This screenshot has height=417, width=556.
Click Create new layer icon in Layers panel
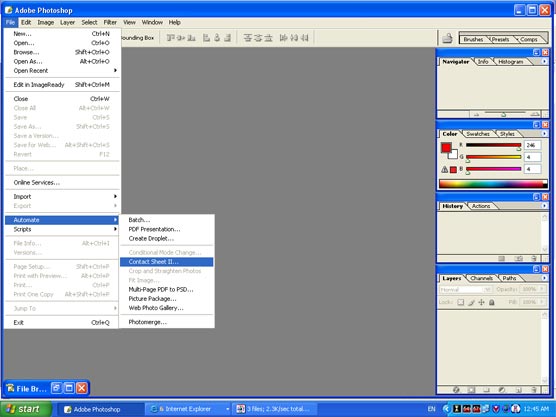[518, 390]
